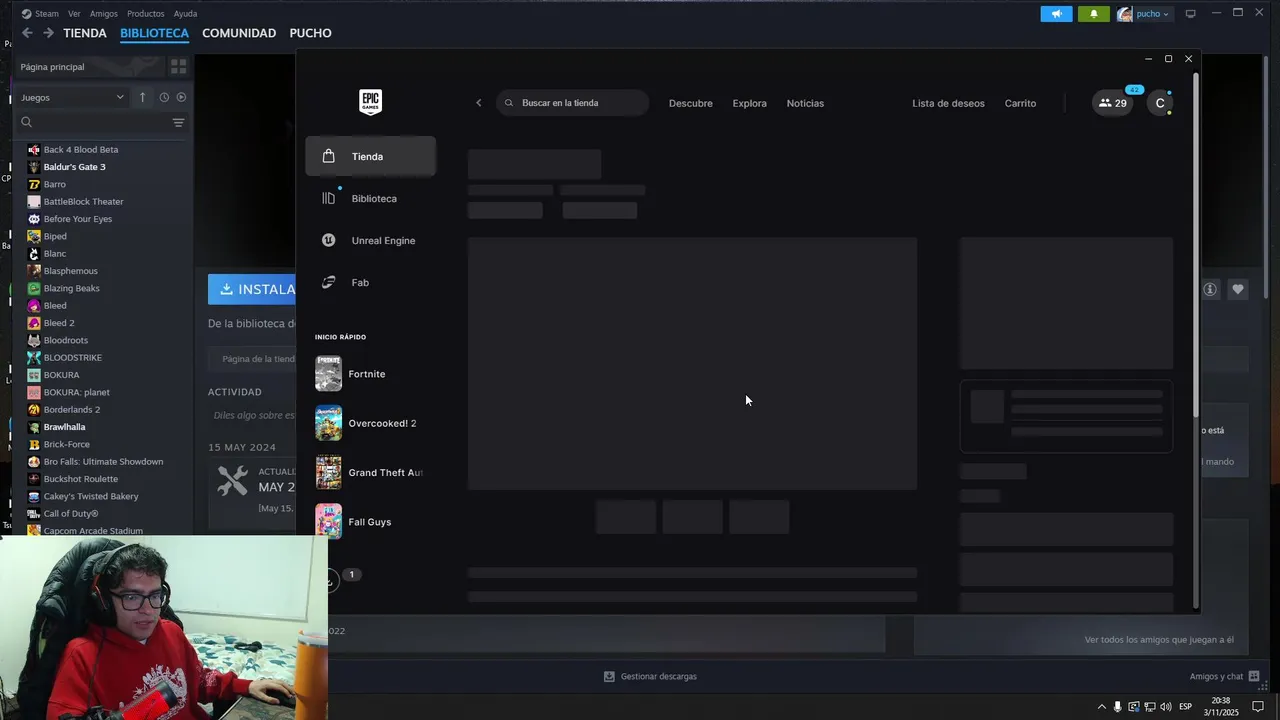The width and height of the screenshot is (1280, 720).
Task: Click the Epic Games logo
Action: (x=370, y=102)
